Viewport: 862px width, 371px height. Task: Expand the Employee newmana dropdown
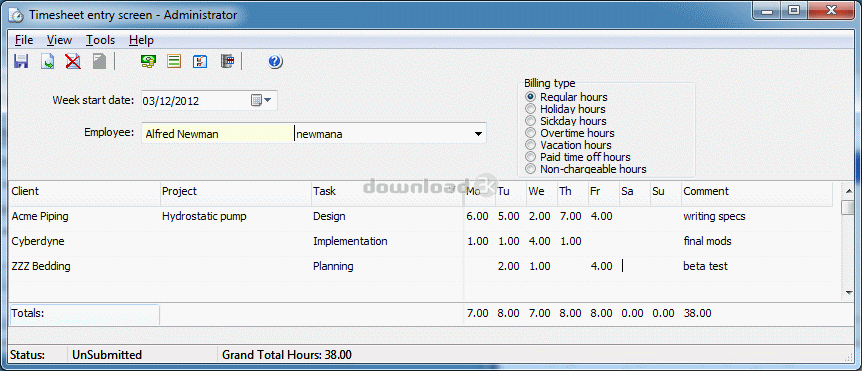[478, 134]
